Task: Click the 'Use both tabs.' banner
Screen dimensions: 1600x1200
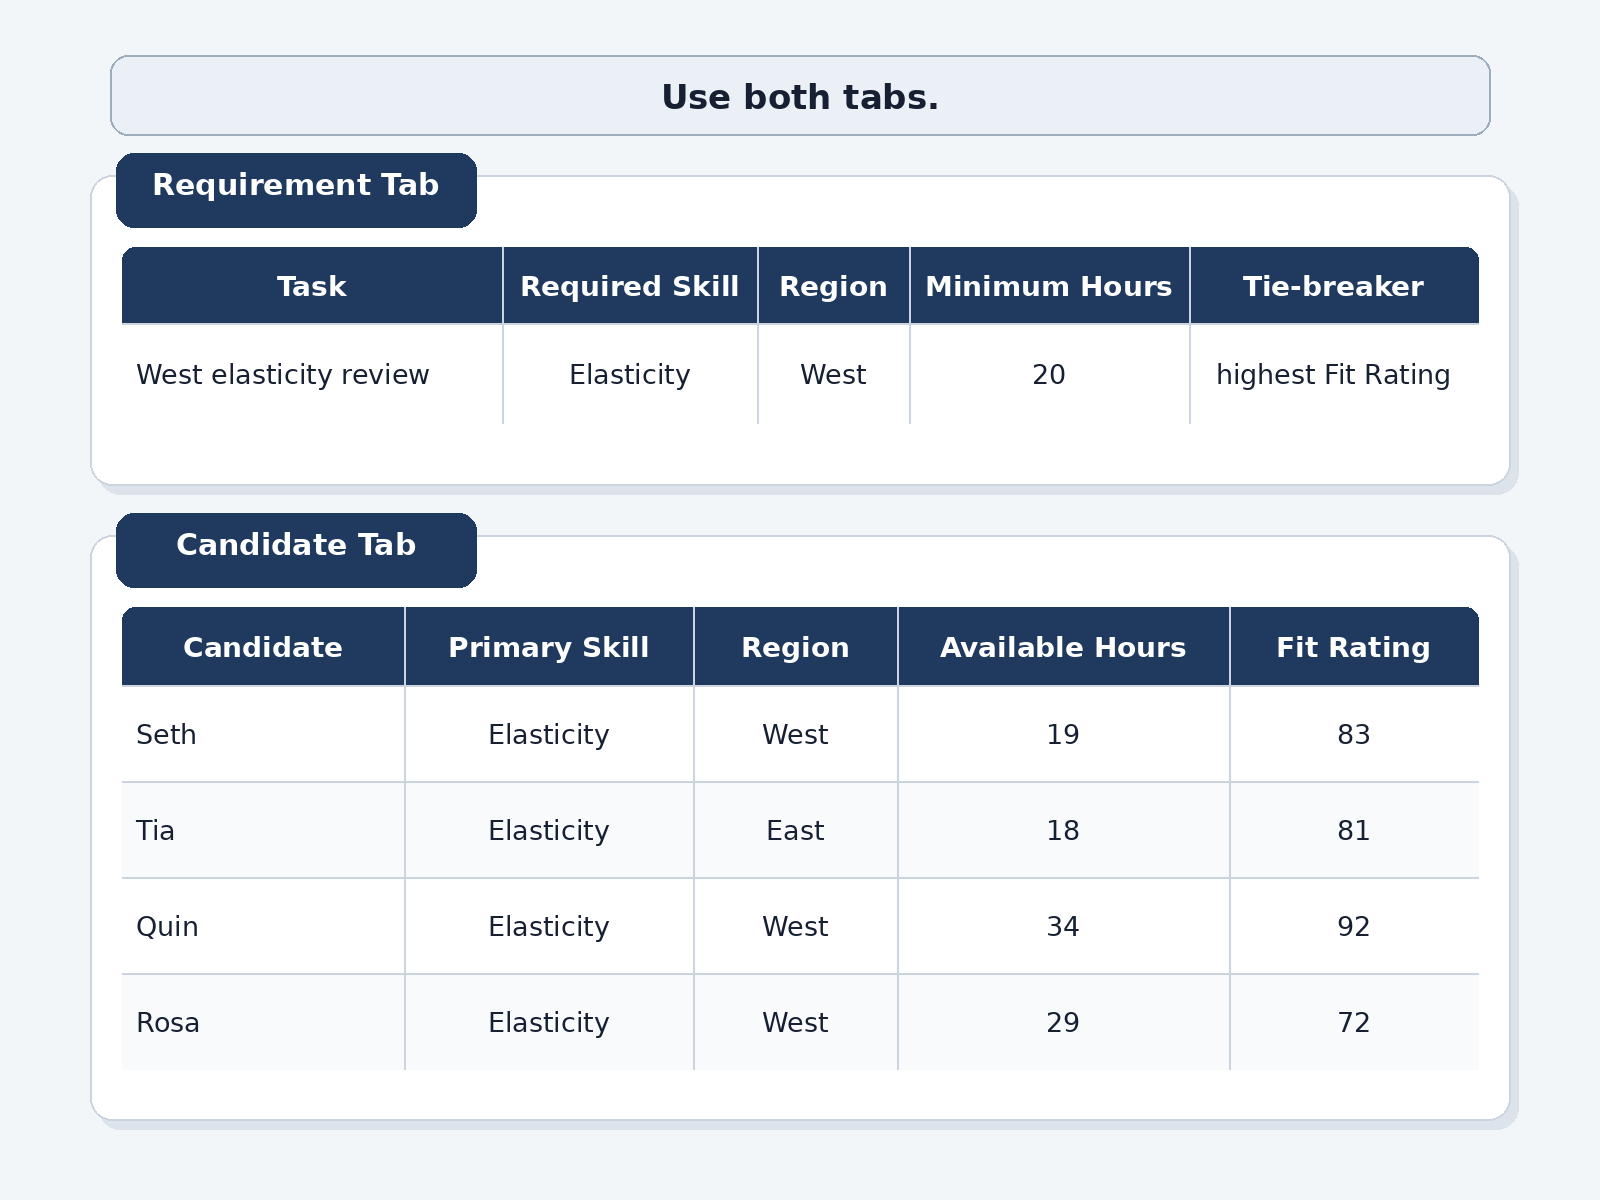Action: [x=800, y=96]
